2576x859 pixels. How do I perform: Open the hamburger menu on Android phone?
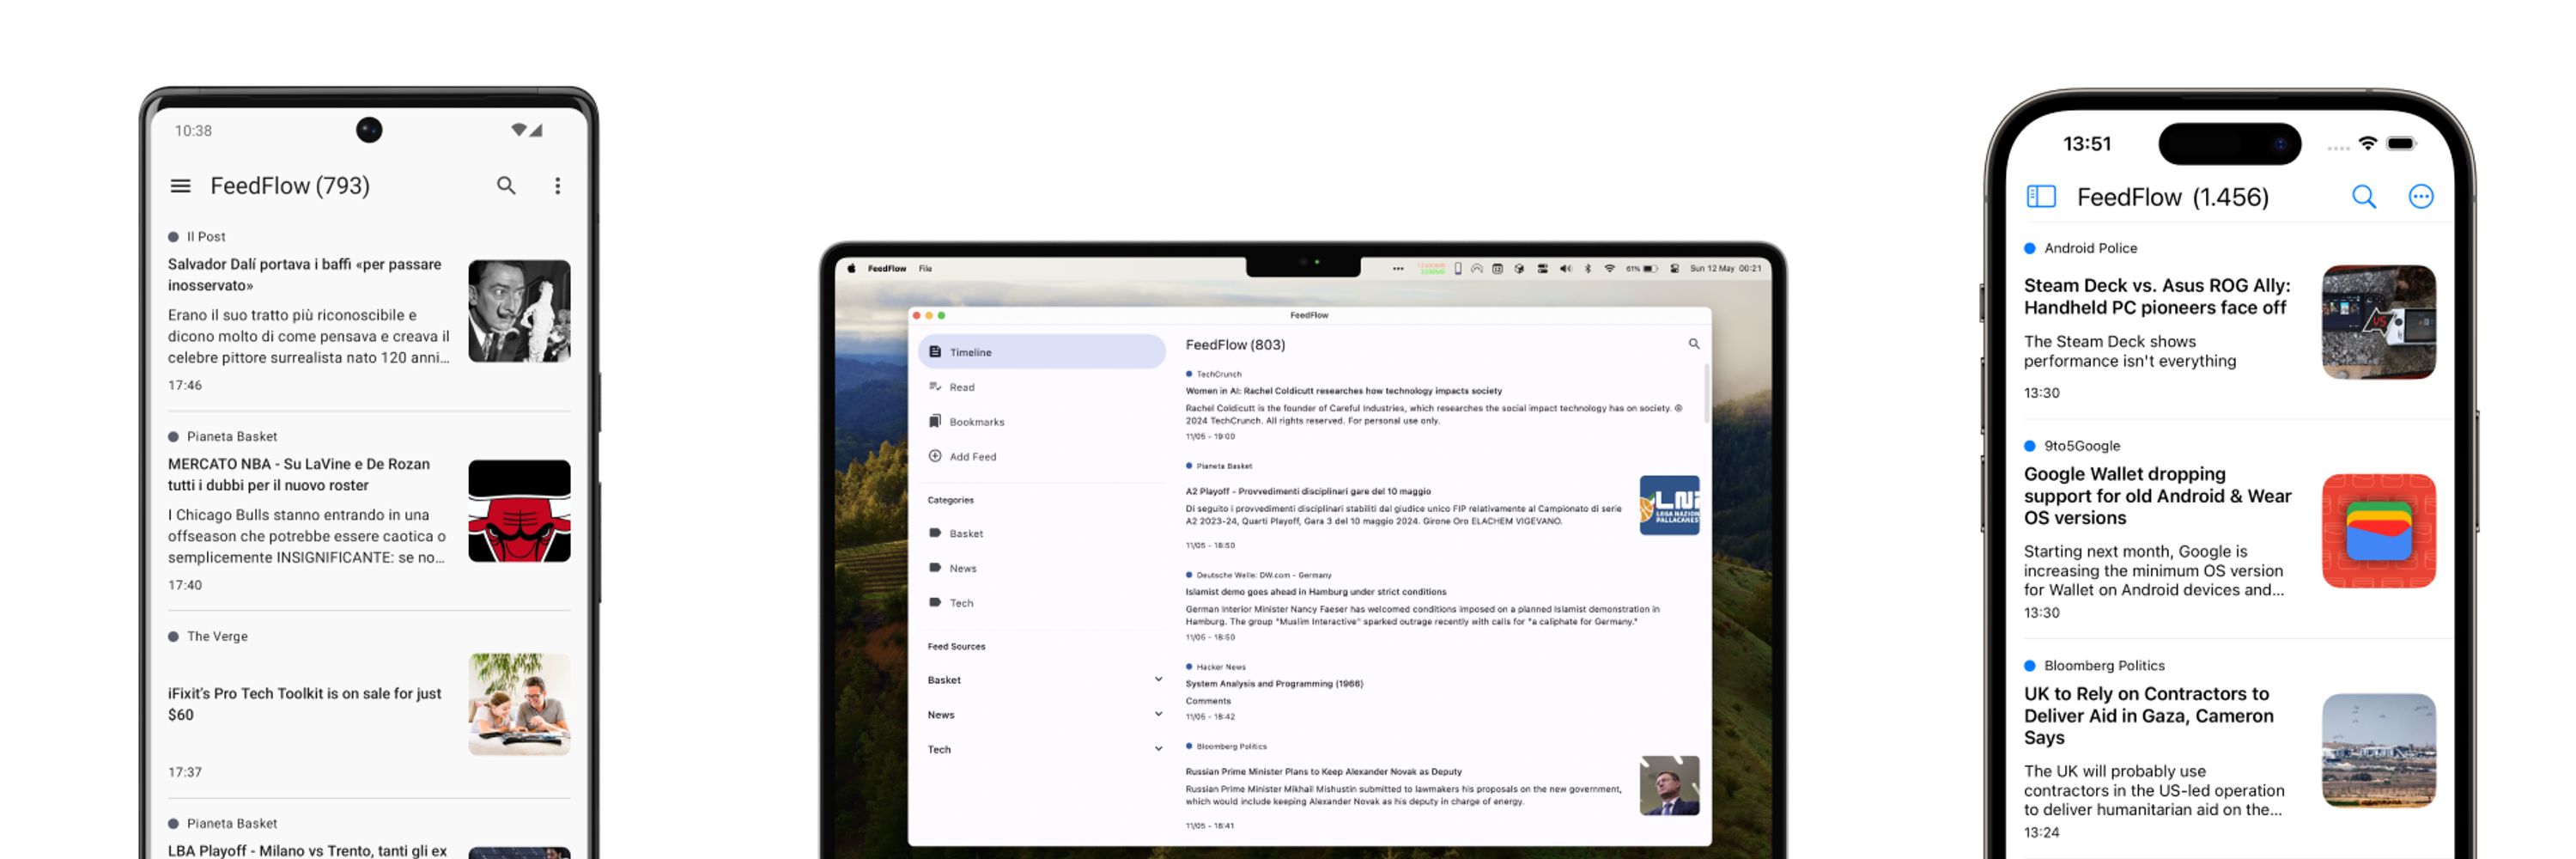point(180,186)
